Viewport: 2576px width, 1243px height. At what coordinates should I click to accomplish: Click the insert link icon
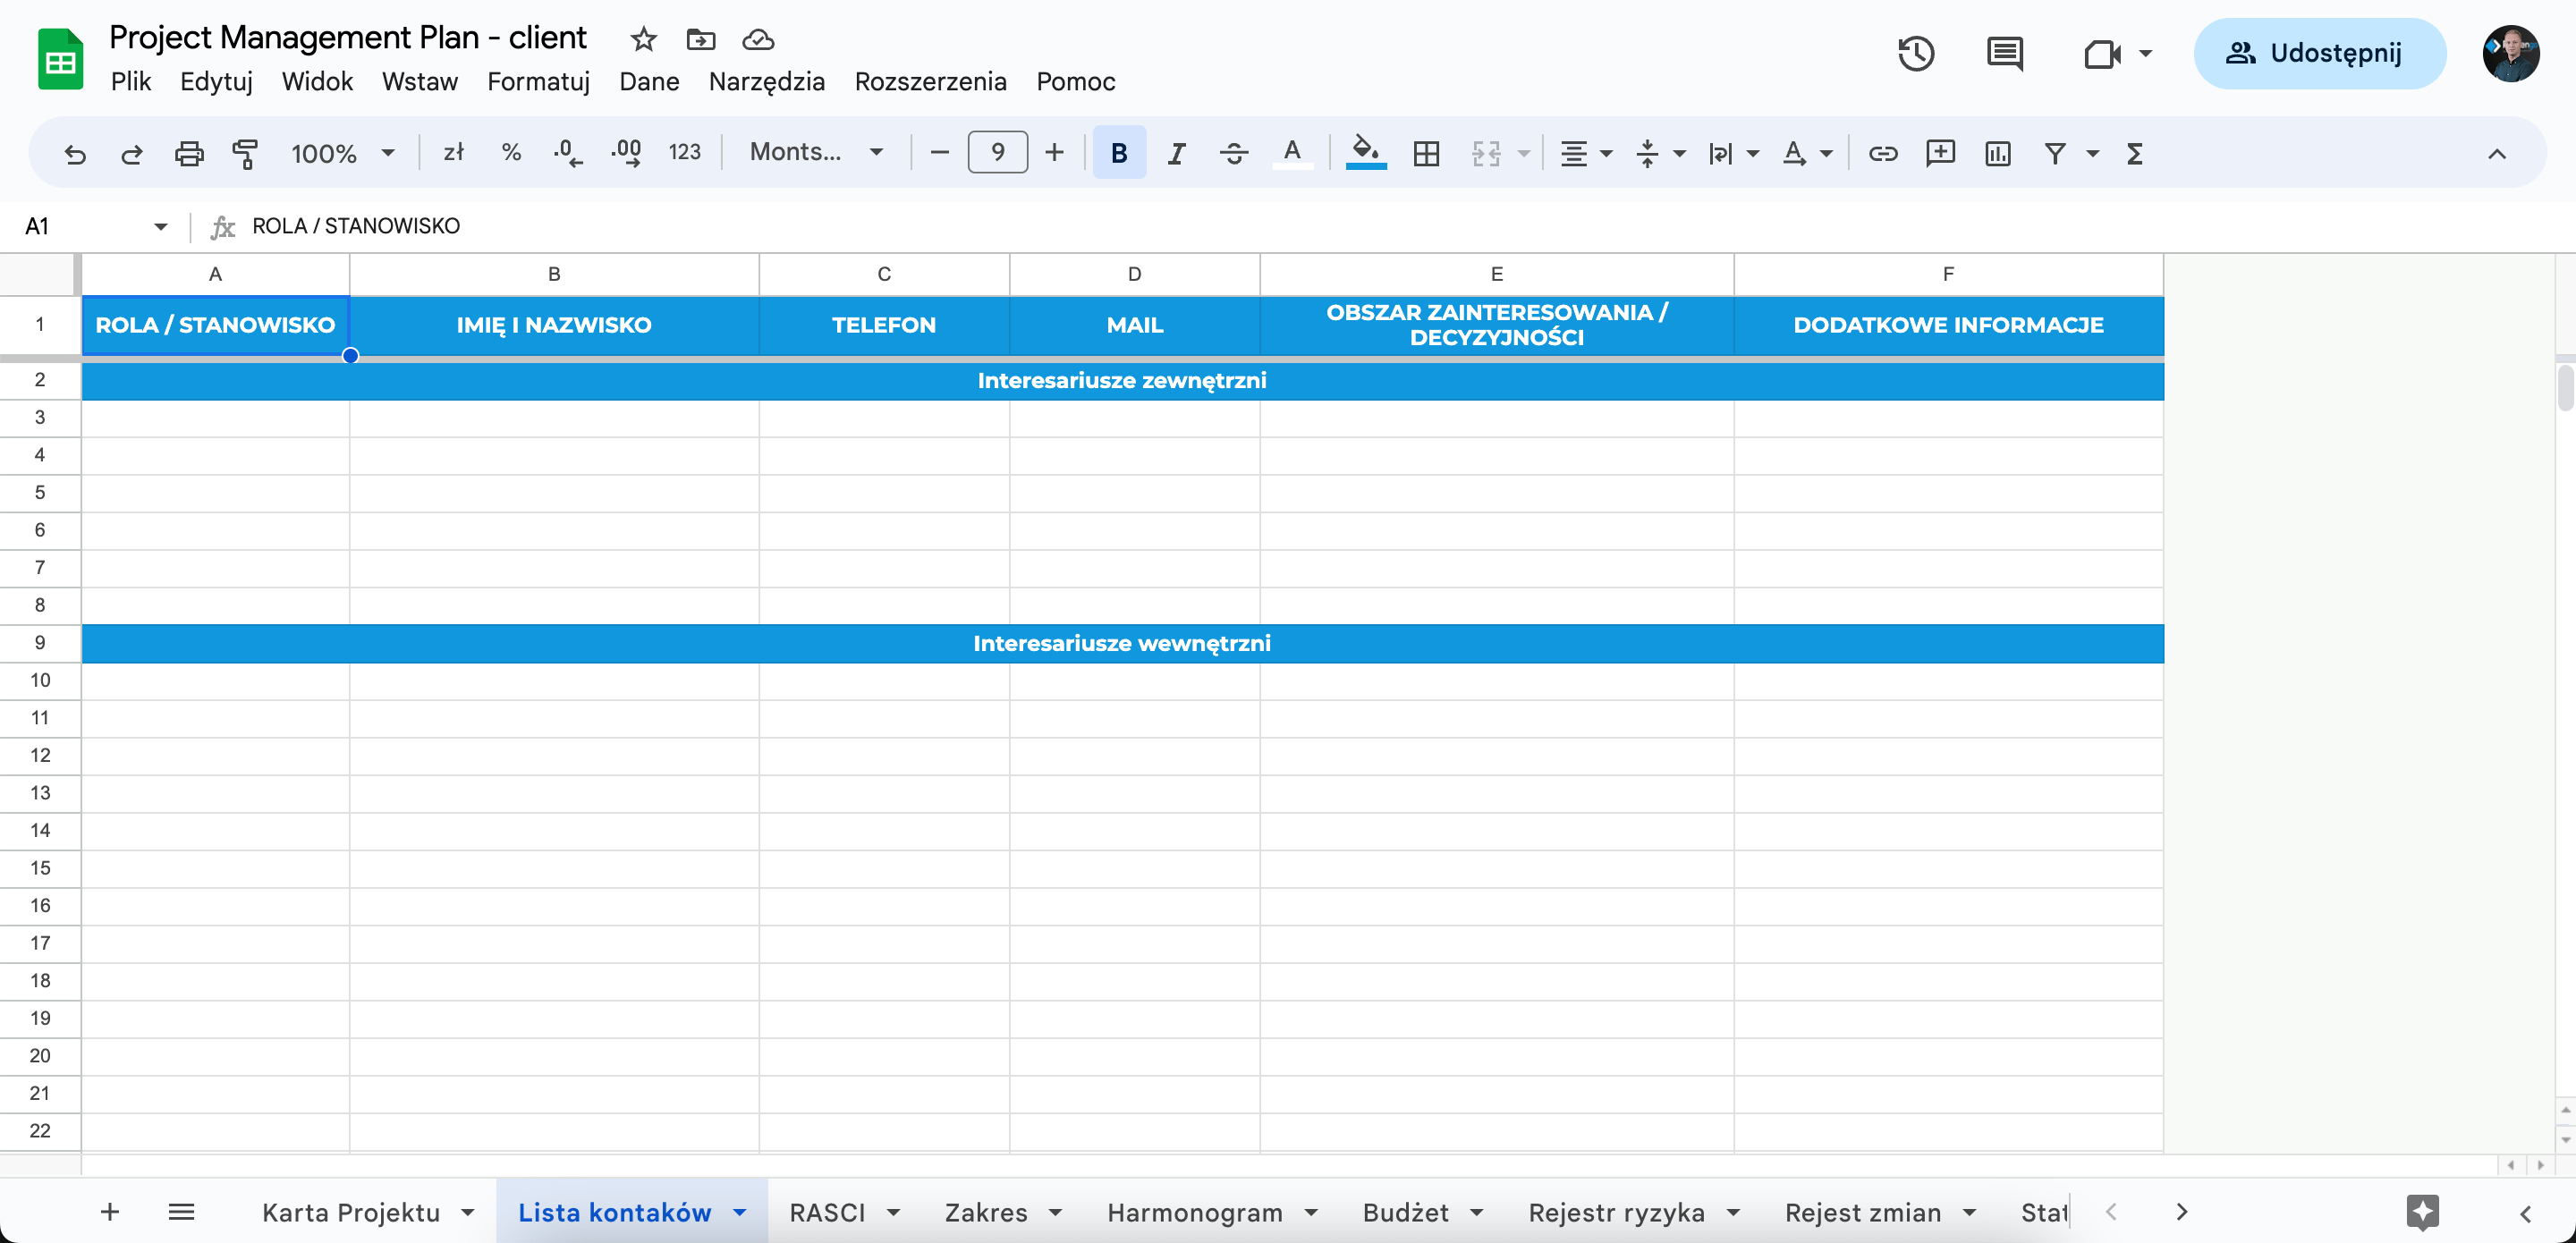1883,153
